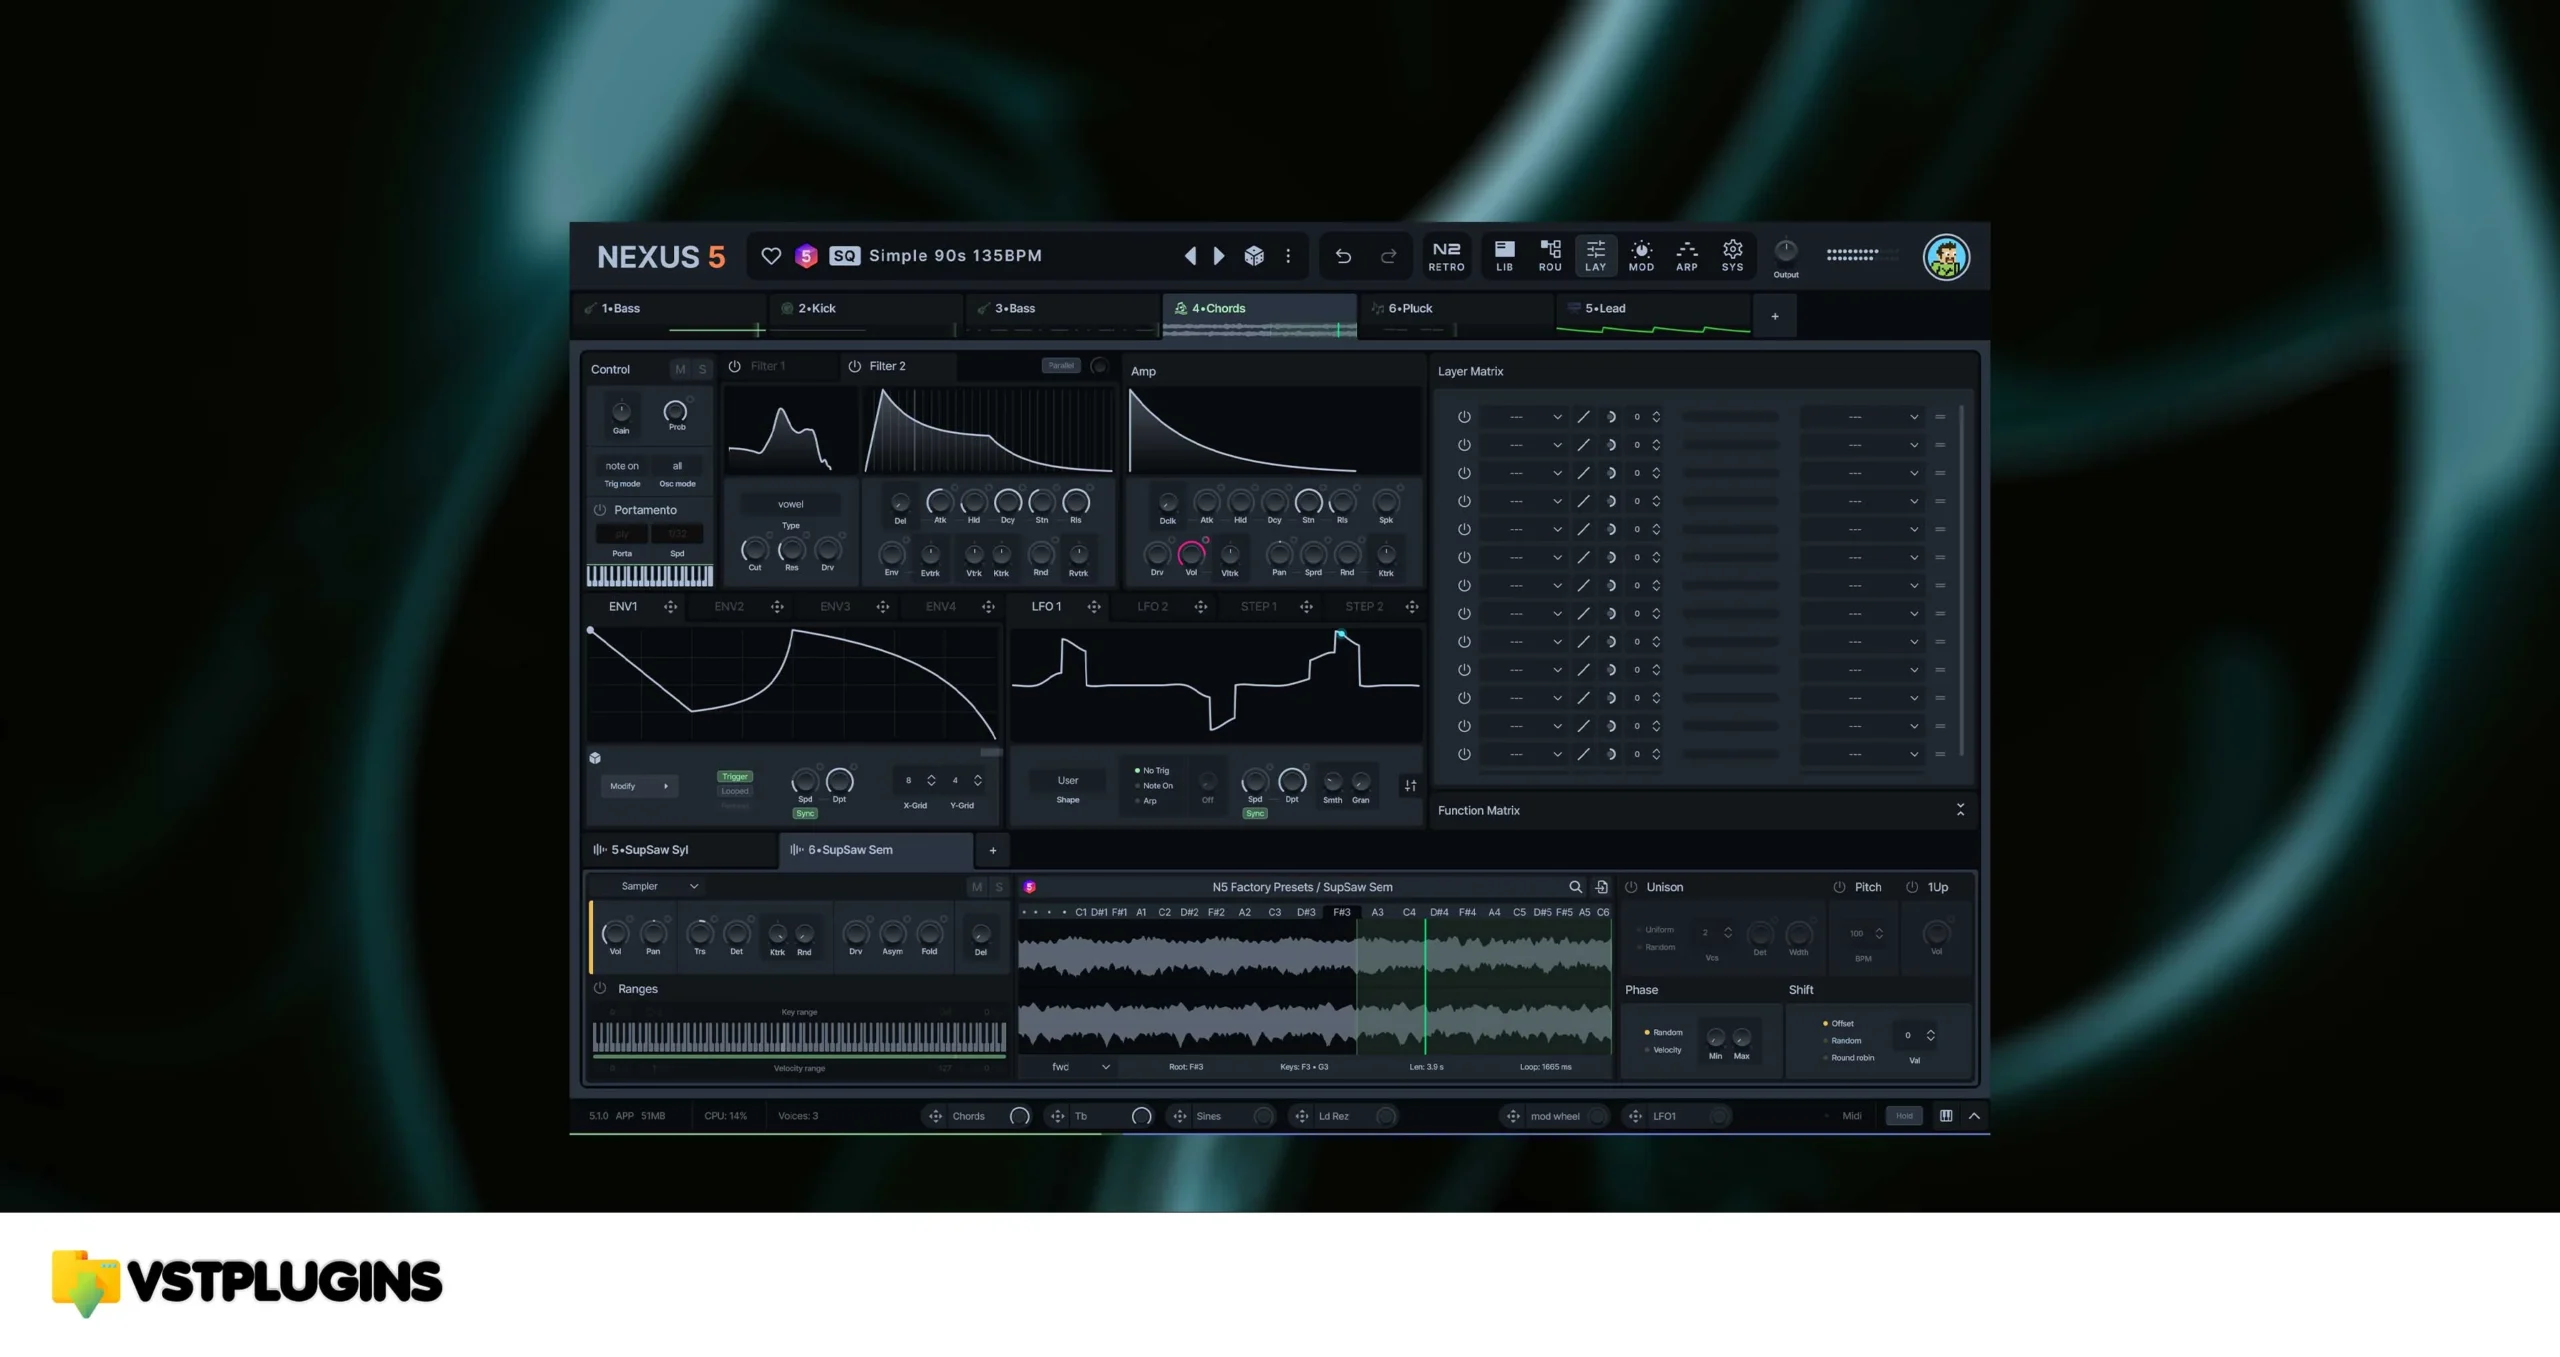2560x1357 pixels.
Task: Open first Layer Matrix destination dropdown
Action: (x=1862, y=417)
